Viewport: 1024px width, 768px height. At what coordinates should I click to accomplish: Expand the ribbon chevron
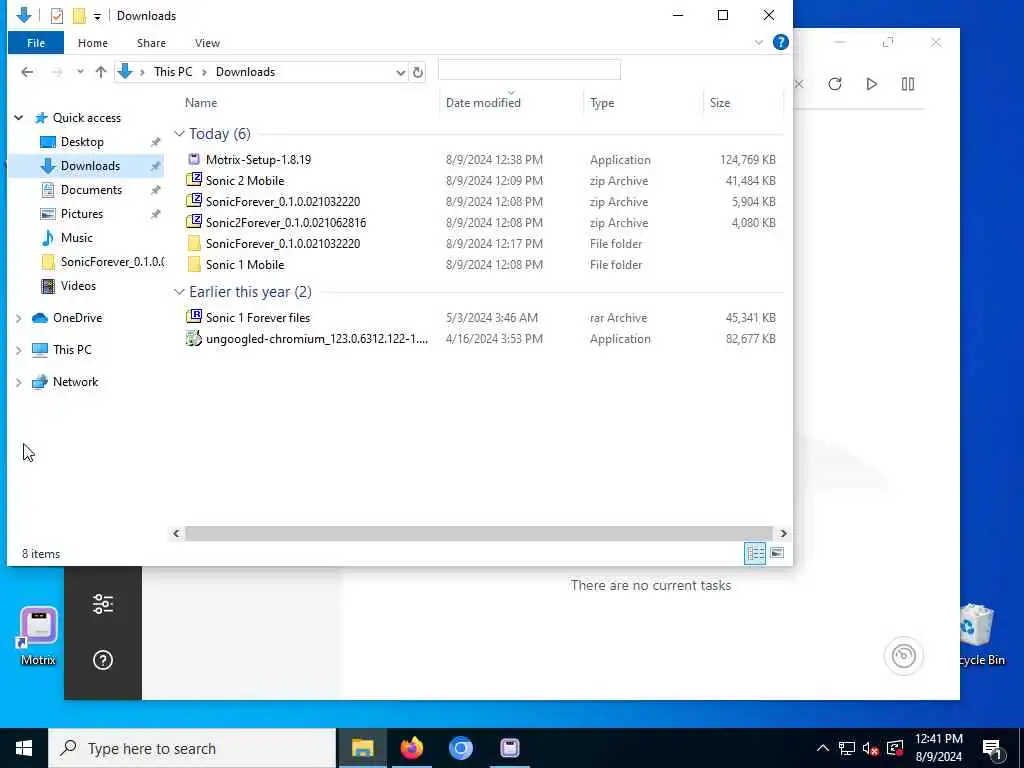[x=758, y=42]
